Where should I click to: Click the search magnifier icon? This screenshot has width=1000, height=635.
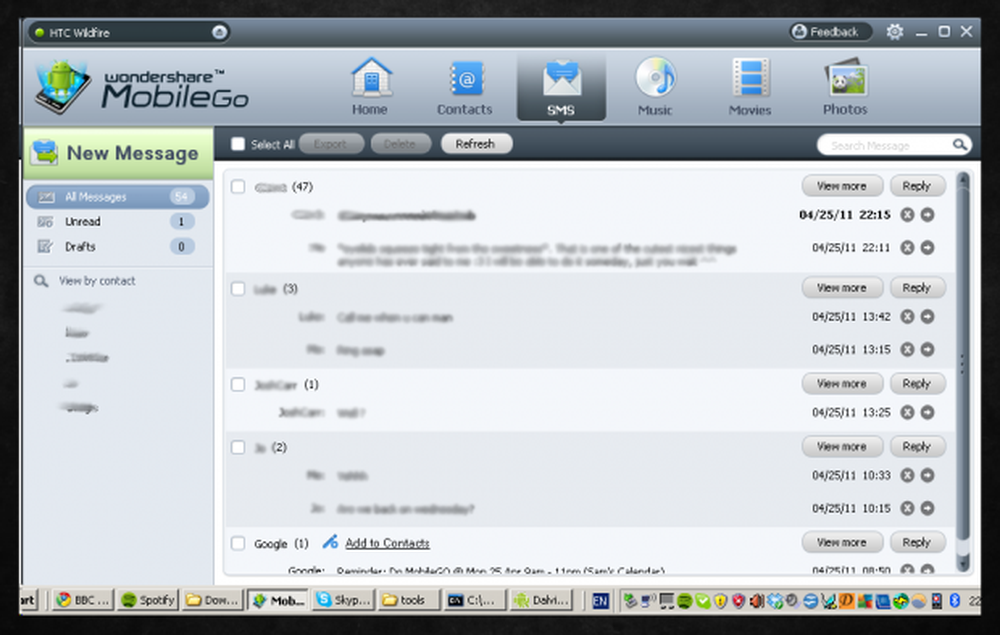point(960,145)
